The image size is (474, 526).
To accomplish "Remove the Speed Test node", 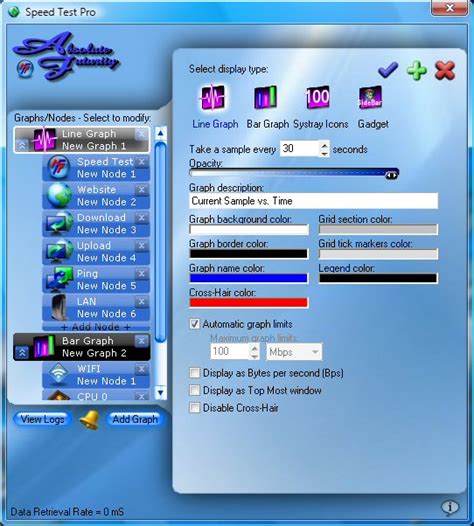I will tap(142, 162).
